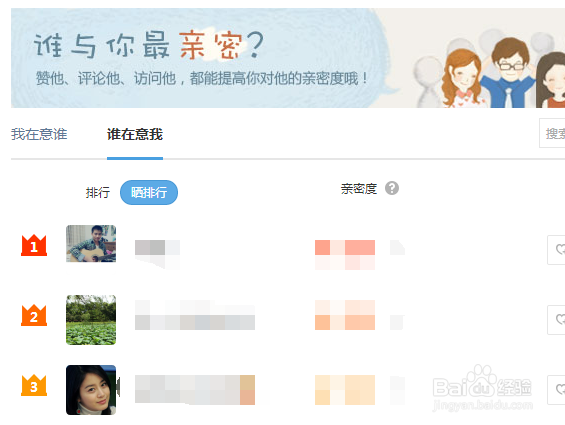Click the 谁与你最亲密 banner image

[288, 58]
